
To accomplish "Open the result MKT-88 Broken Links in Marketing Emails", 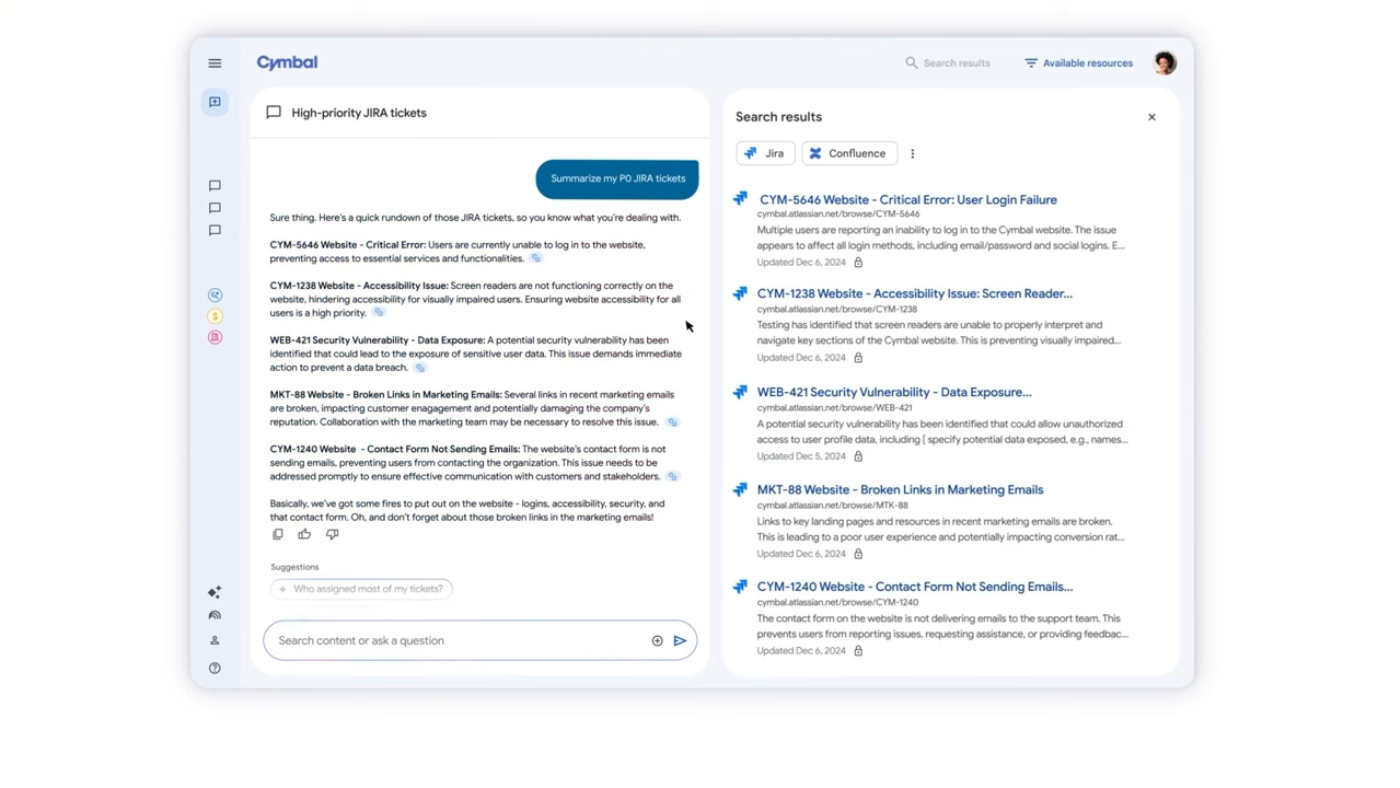I will [x=900, y=490].
